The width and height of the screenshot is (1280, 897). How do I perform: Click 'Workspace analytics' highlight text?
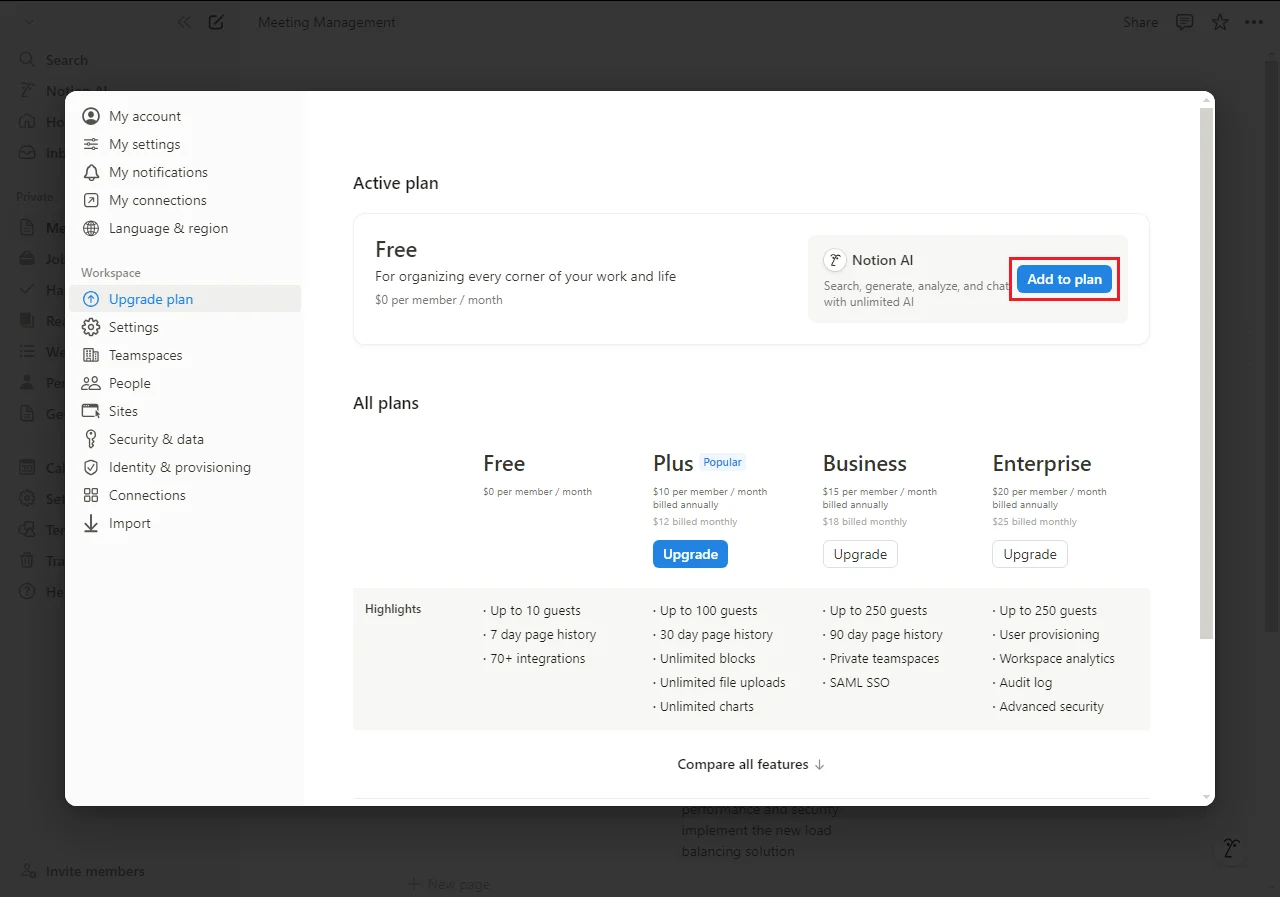(x=1057, y=658)
